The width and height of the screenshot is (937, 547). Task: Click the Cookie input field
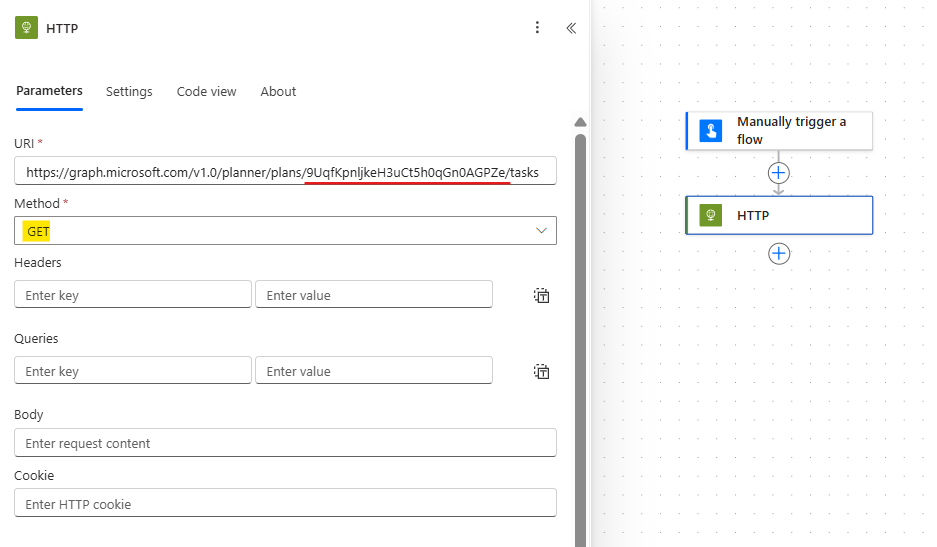(x=285, y=503)
